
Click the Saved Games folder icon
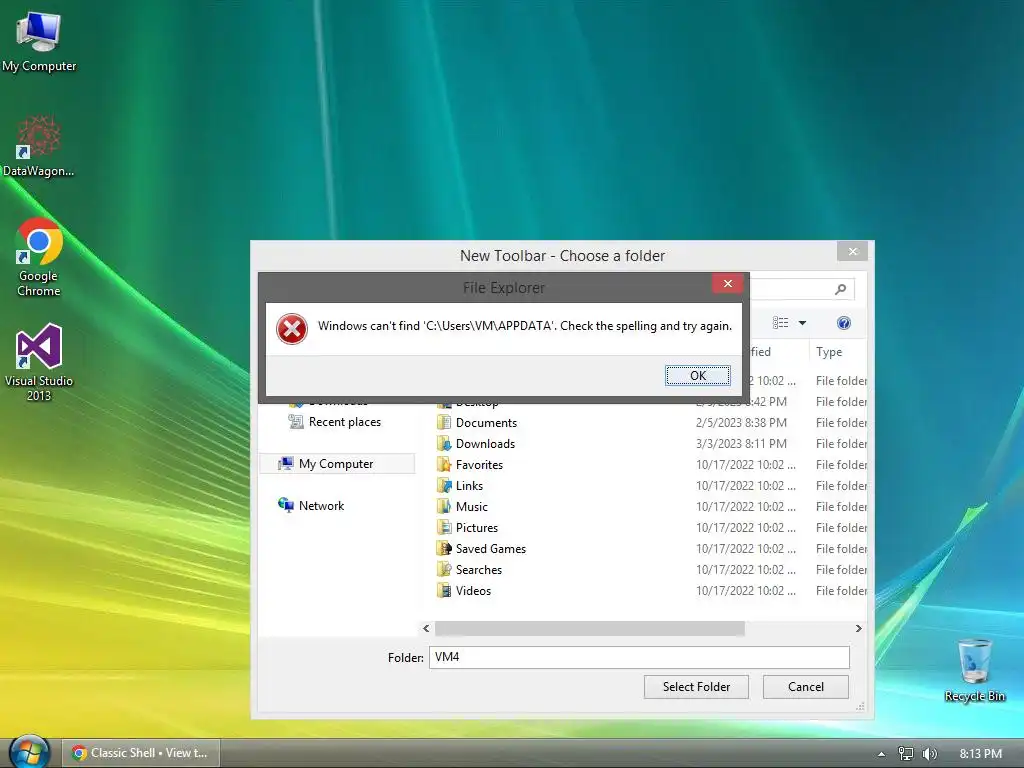(x=444, y=549)
